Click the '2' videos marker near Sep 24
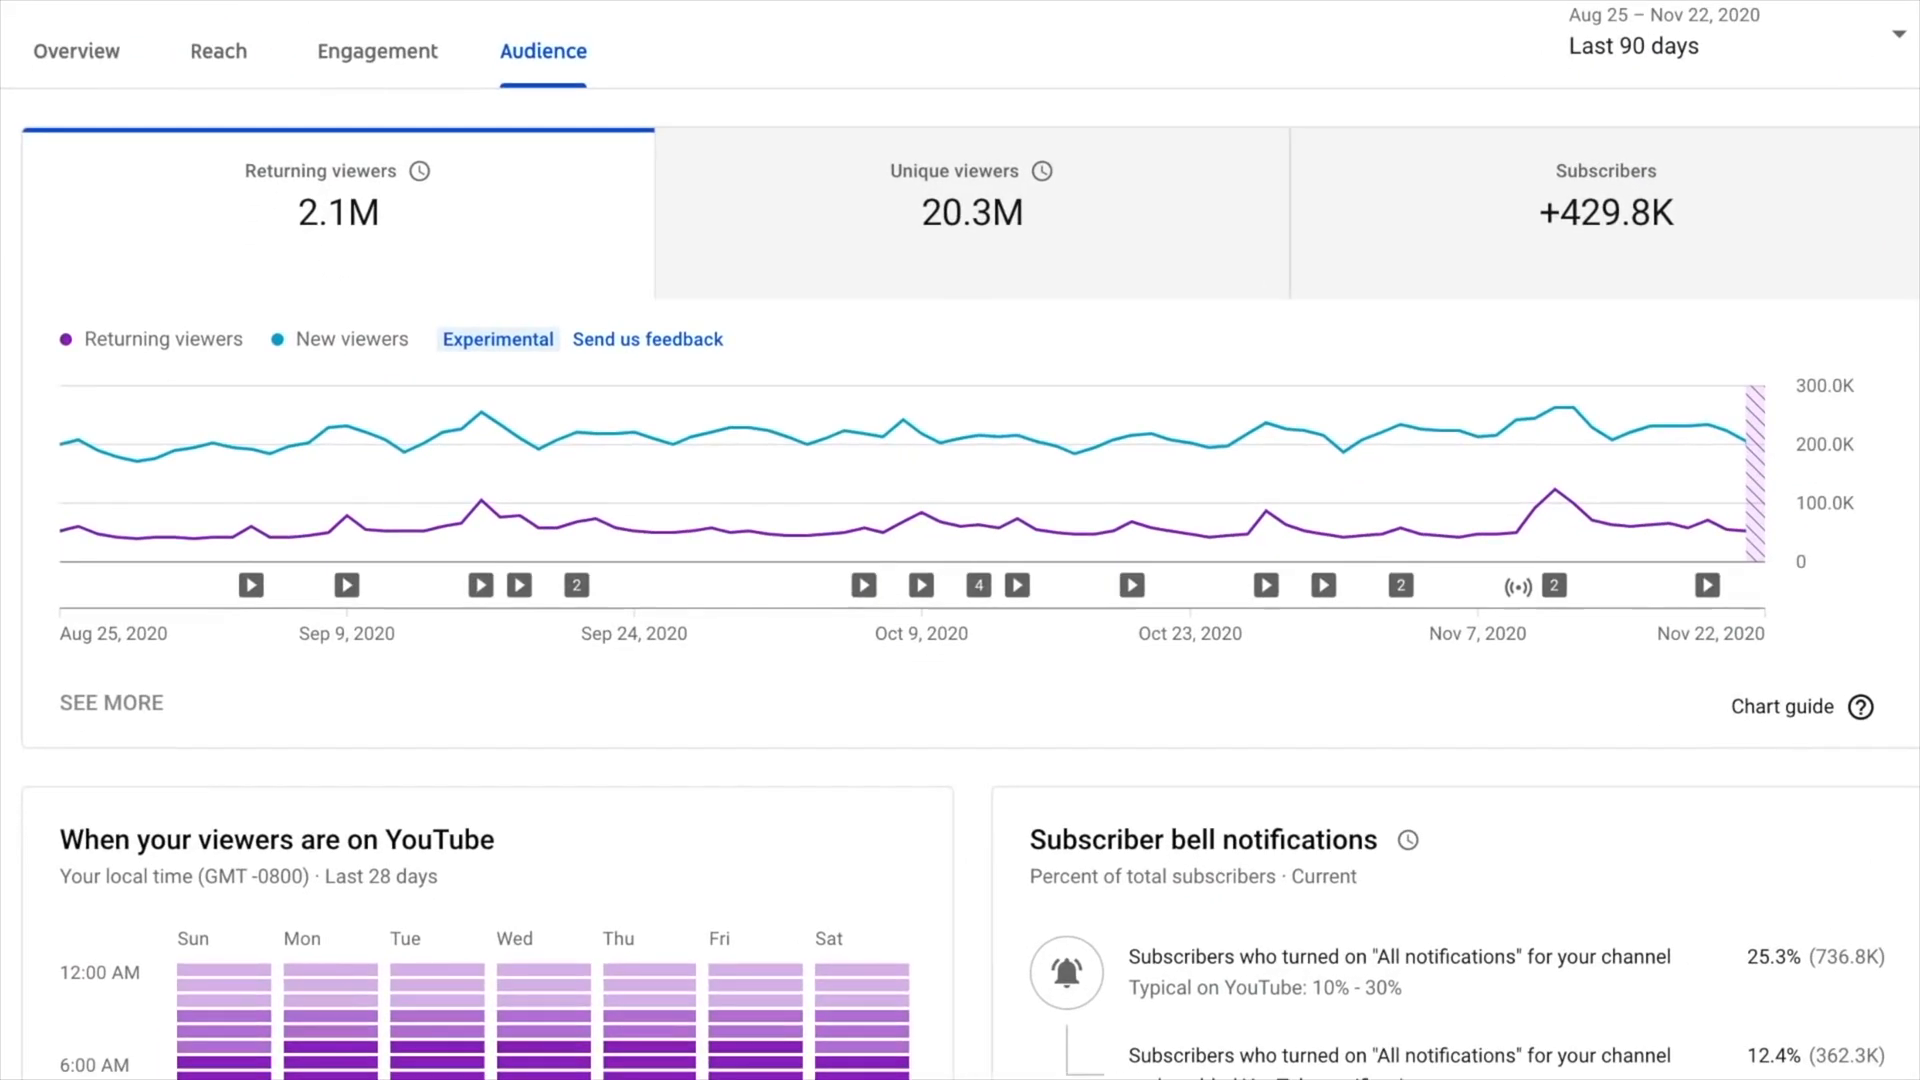Screen dimensions: 1920x1080 tap(576, 585)
